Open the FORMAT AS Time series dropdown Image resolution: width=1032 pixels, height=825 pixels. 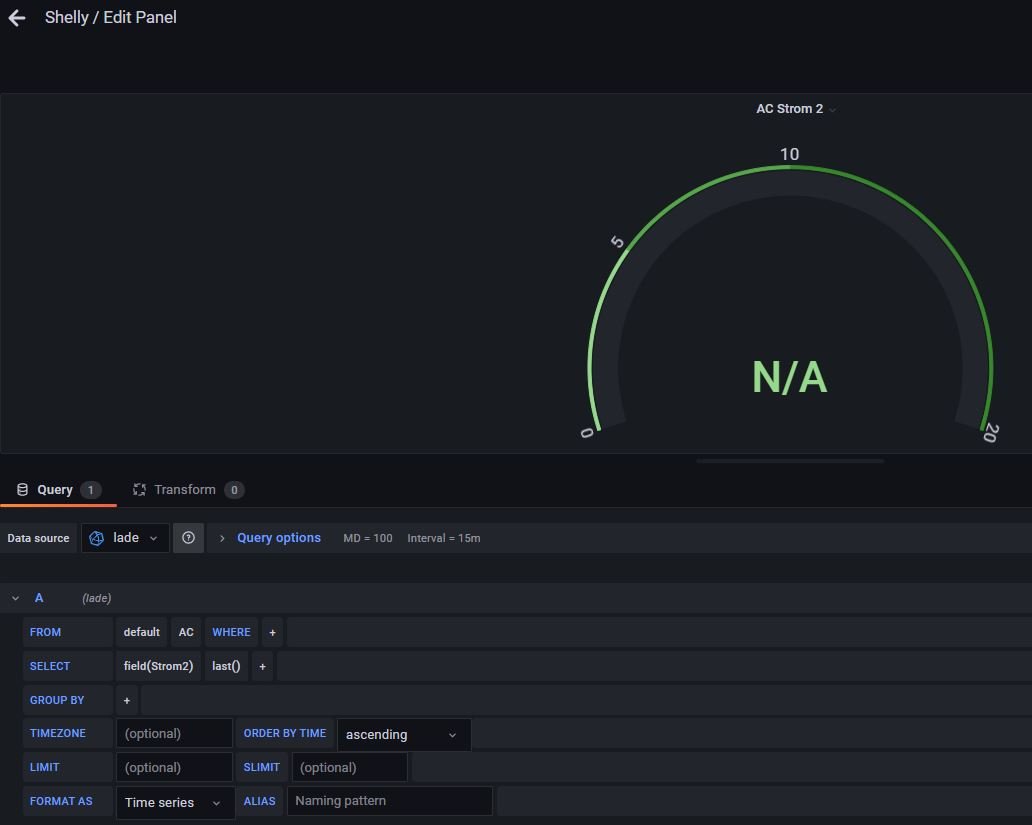[174, 802]
